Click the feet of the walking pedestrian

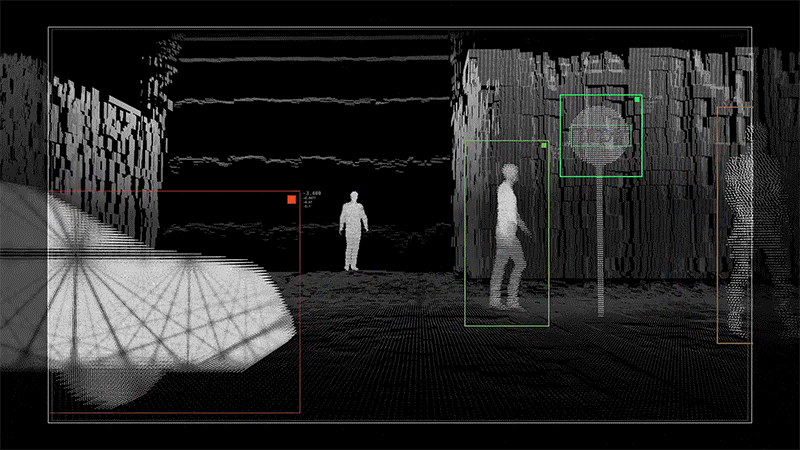(x=504, y=301)
